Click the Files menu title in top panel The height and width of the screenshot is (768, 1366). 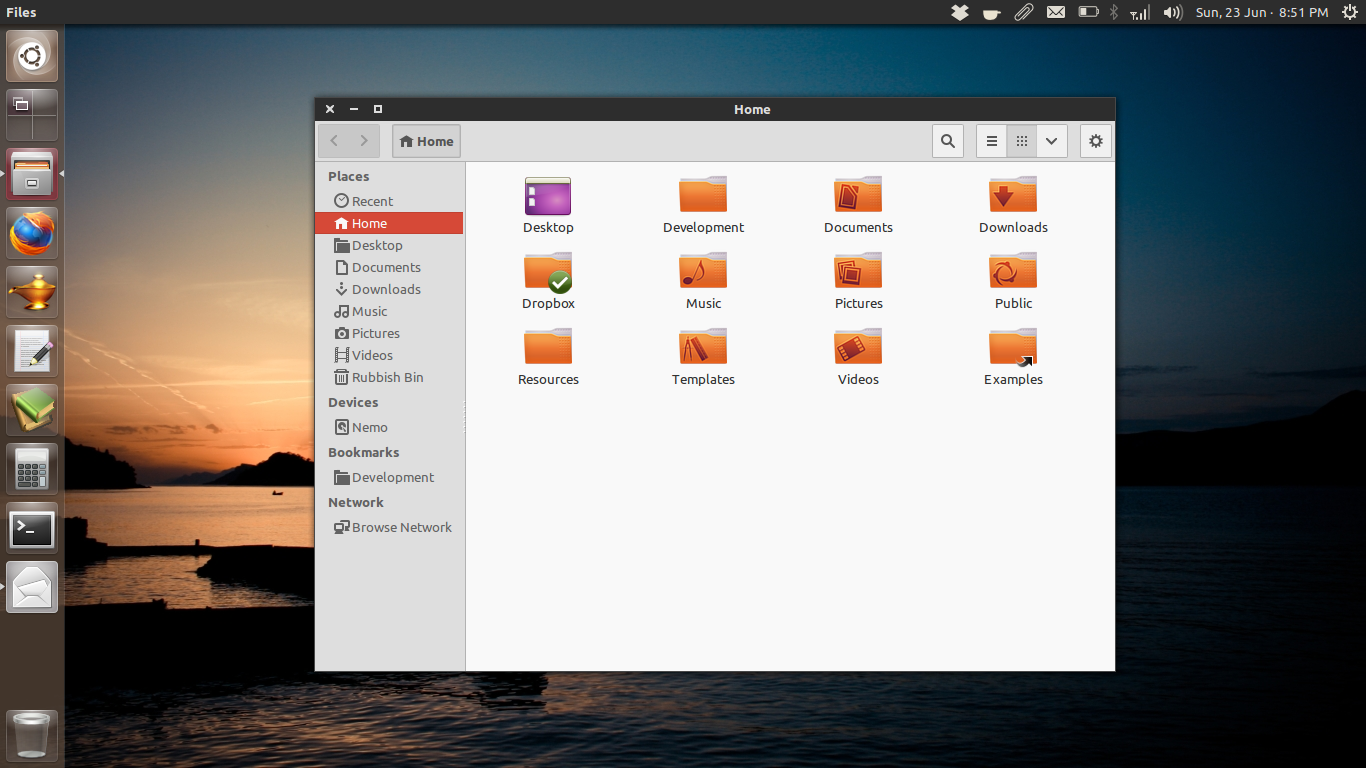[x=21, y=12]
